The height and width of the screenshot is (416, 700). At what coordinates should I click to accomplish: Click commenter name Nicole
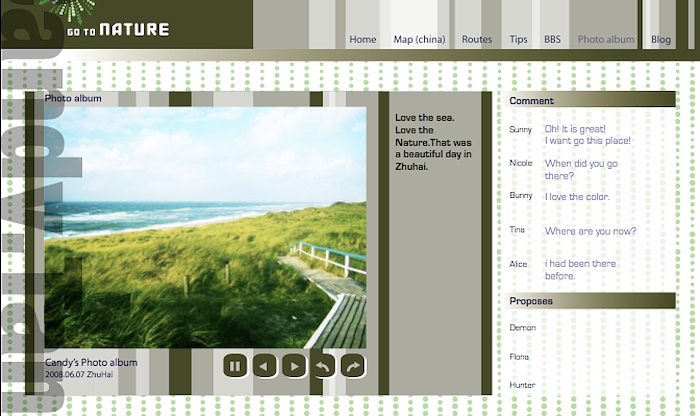pyautogui.click(x=521, y=163)
